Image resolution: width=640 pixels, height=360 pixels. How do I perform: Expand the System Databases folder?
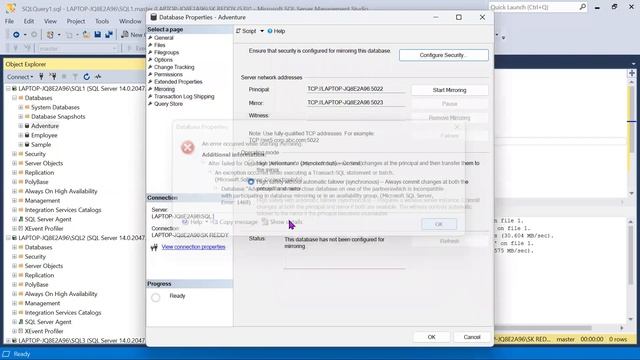point(20,107)
